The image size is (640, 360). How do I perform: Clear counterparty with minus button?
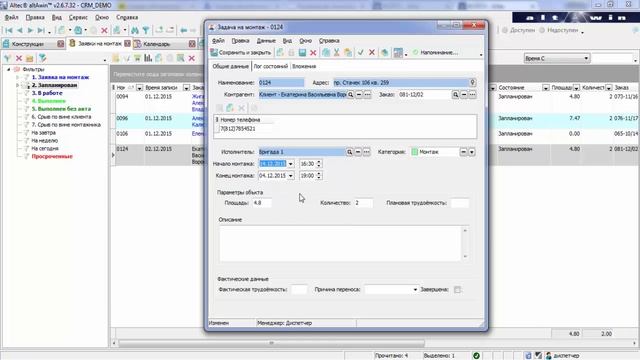coord(359,95)
